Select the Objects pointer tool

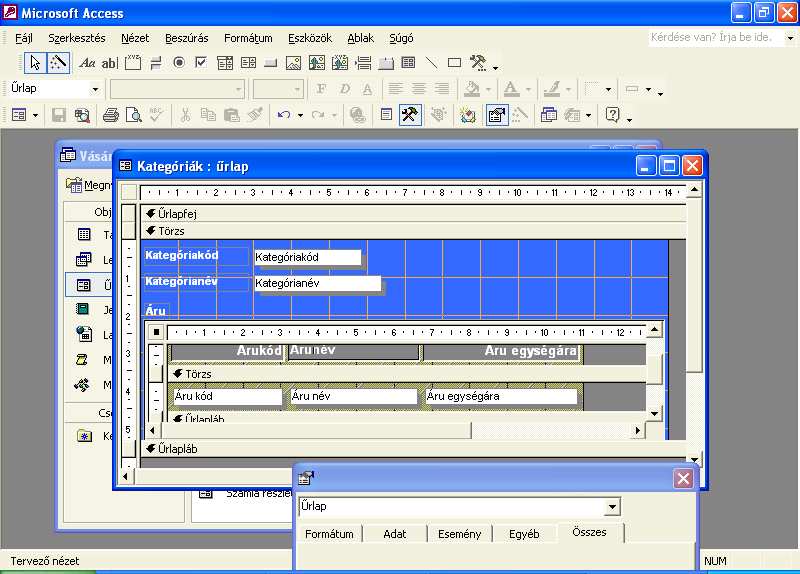[35, 63]
